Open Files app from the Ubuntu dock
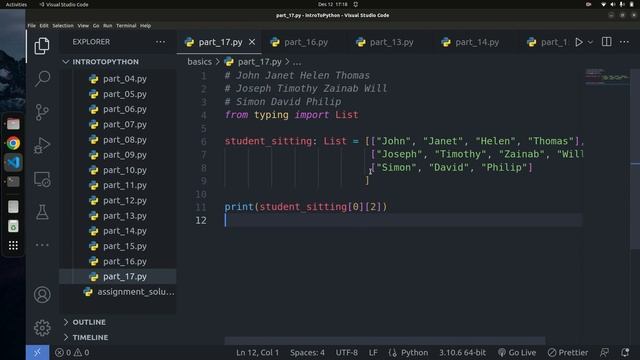Screen dimensions: 640x360 point(13,124)
